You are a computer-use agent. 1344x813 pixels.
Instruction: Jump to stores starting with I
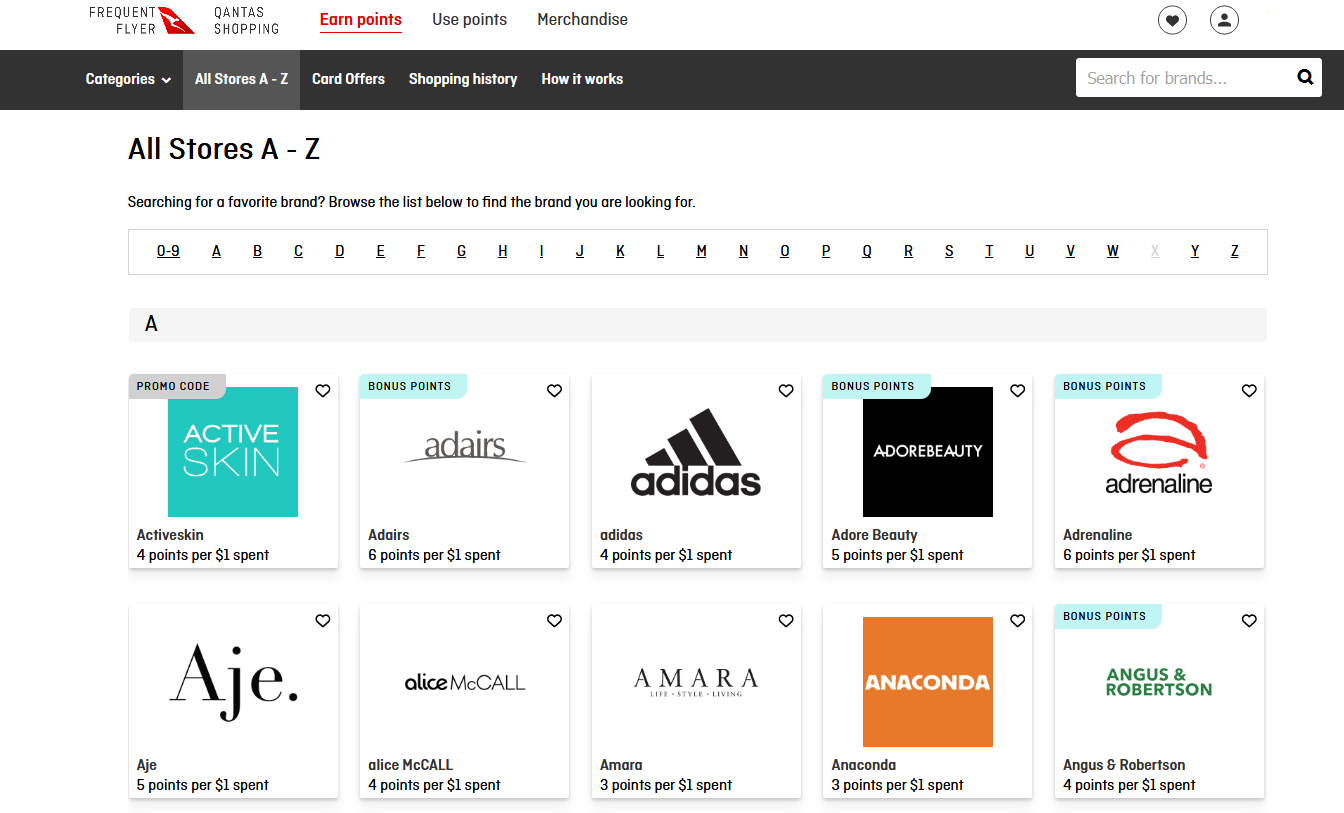[x=541, y=251]
